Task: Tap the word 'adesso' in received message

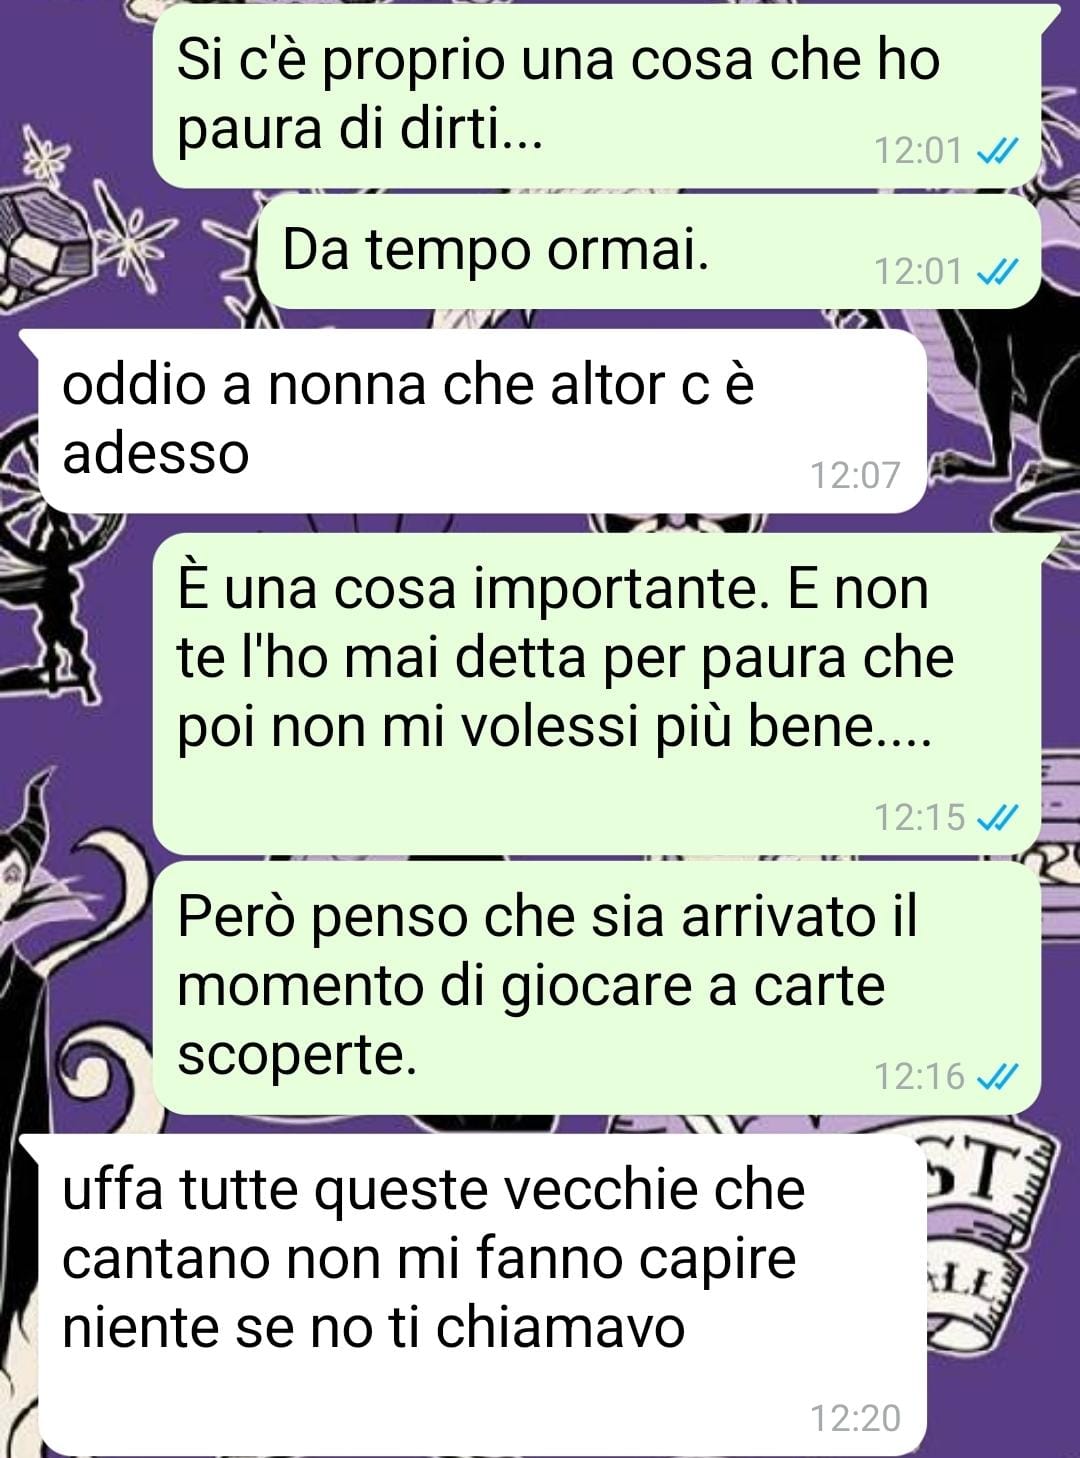Action: (155, 453)
